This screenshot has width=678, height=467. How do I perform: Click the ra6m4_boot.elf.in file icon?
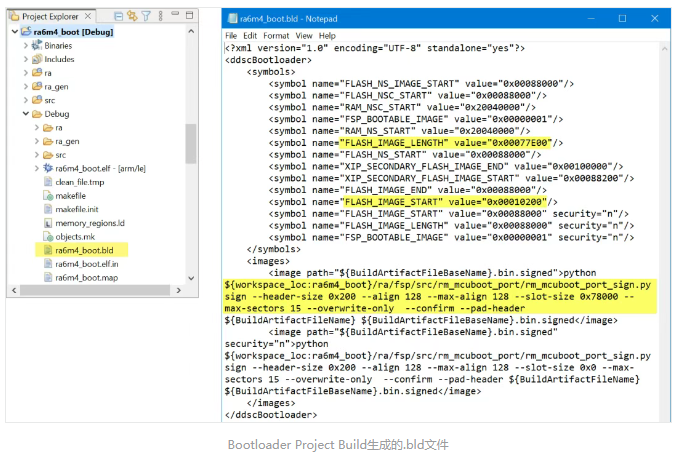pos(48,264)
